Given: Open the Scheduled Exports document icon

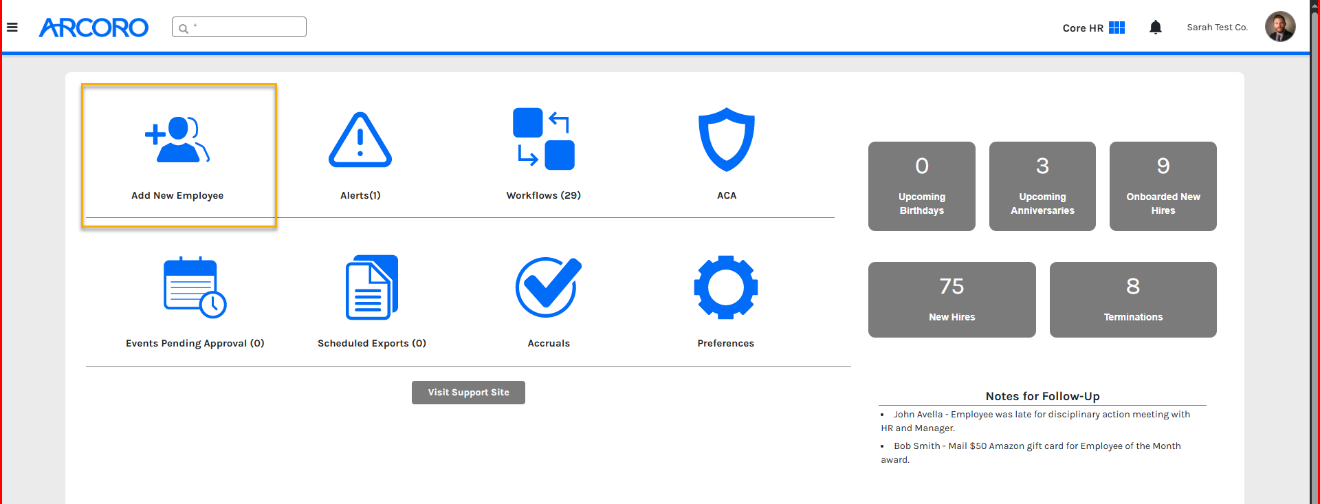Looking at the screenshot, I should click(x=372, y=287).
